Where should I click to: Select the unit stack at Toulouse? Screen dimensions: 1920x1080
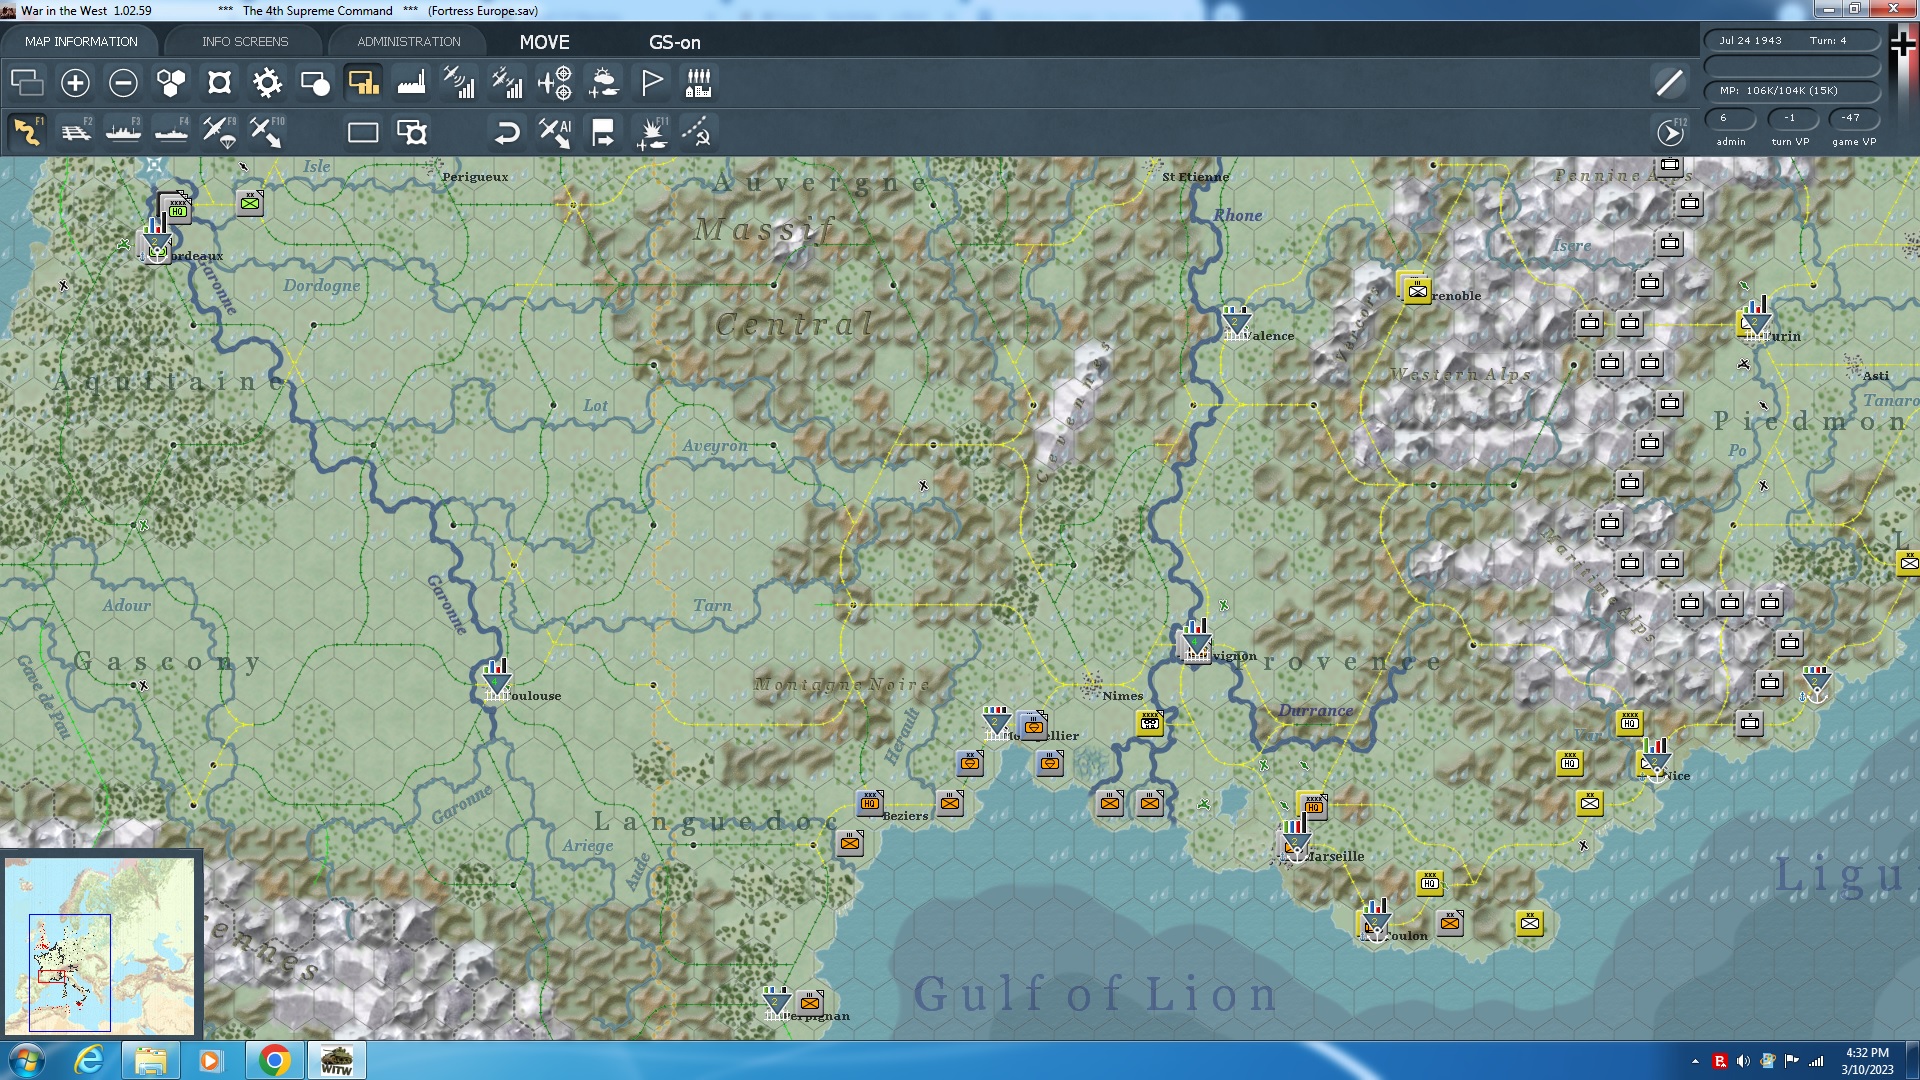click(x=495, y=682)
